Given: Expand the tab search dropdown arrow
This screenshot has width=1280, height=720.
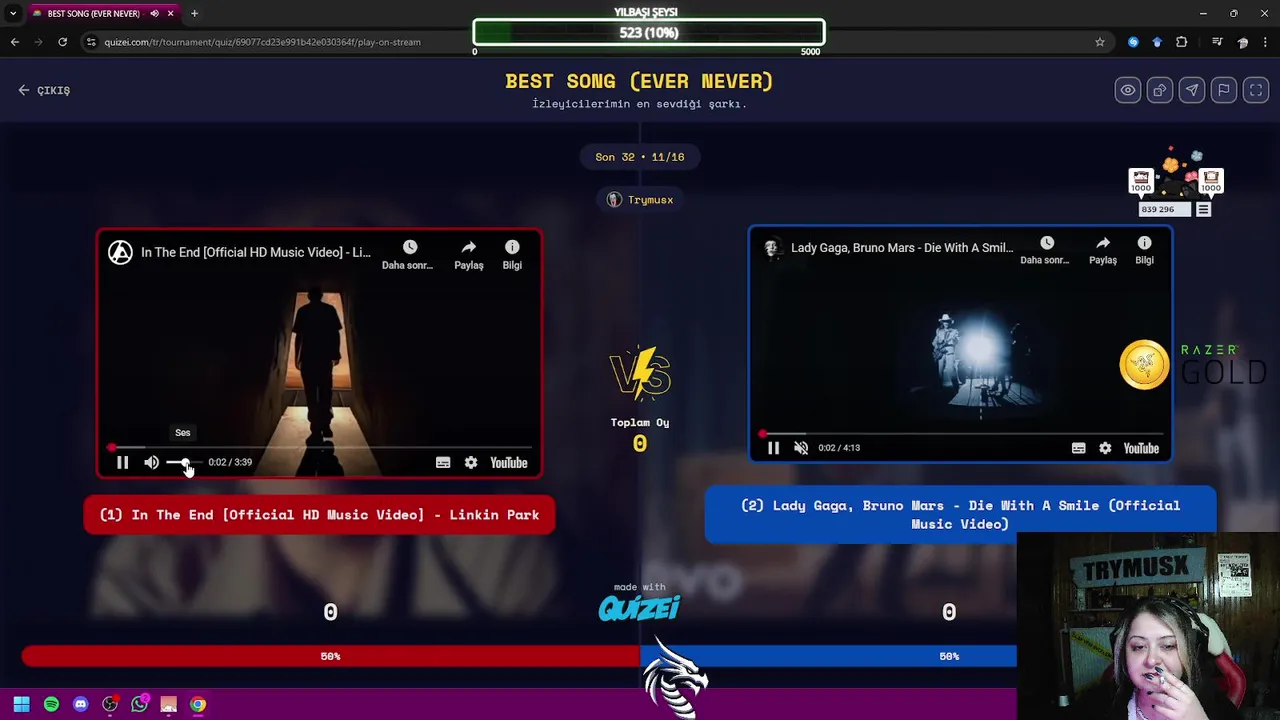Looking at the screenshot, I should coord(12,14).
